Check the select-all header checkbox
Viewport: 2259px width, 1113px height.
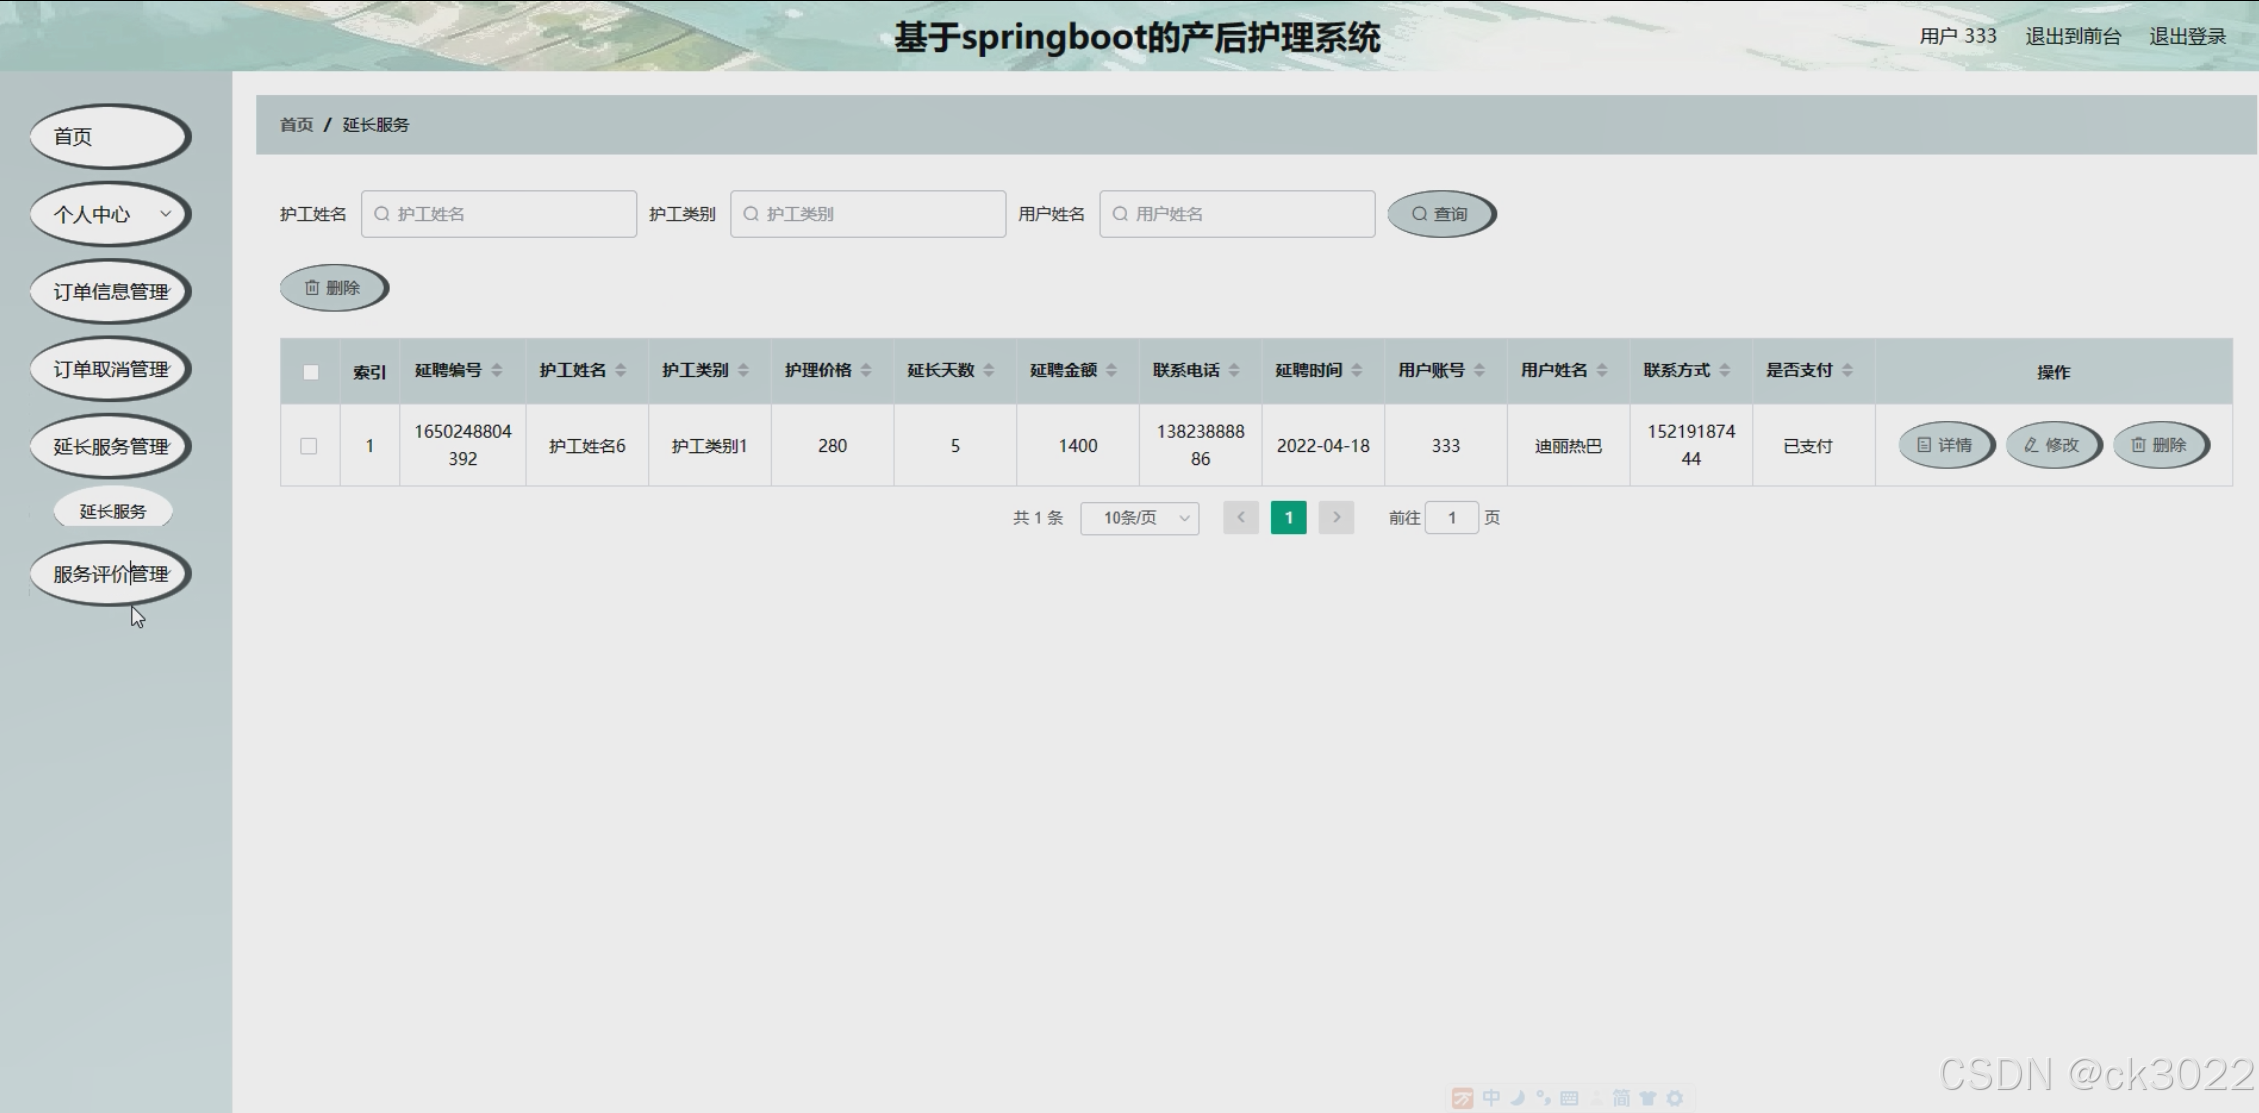[311, 372]
